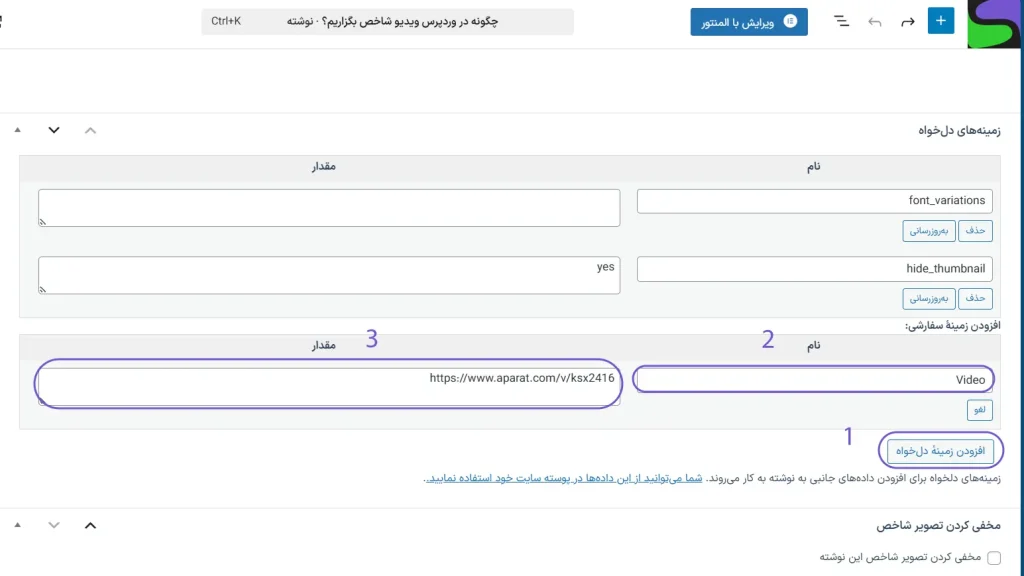The width and height of the screenshot is (1024, 576).
Task: Click the site logo in top corner
Action: (x=994, y=24)
